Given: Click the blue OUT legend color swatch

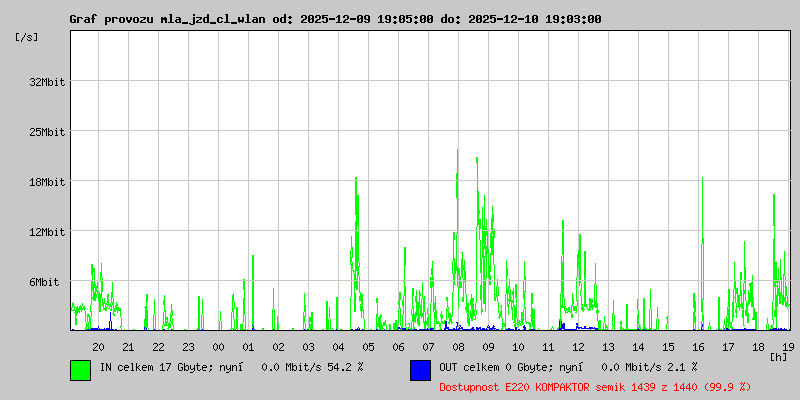Looking at the screenshot, I should tap(420, 369).
